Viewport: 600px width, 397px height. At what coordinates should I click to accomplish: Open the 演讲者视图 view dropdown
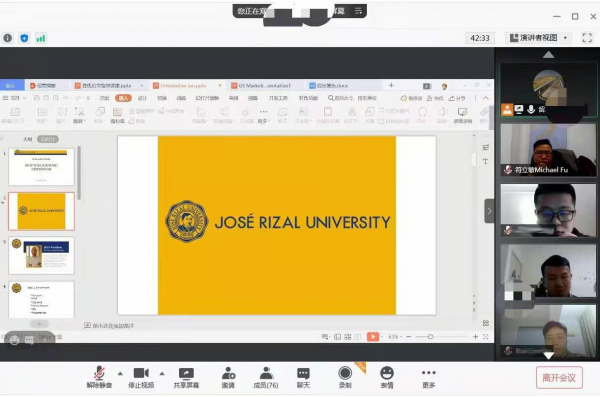[538, 38]
